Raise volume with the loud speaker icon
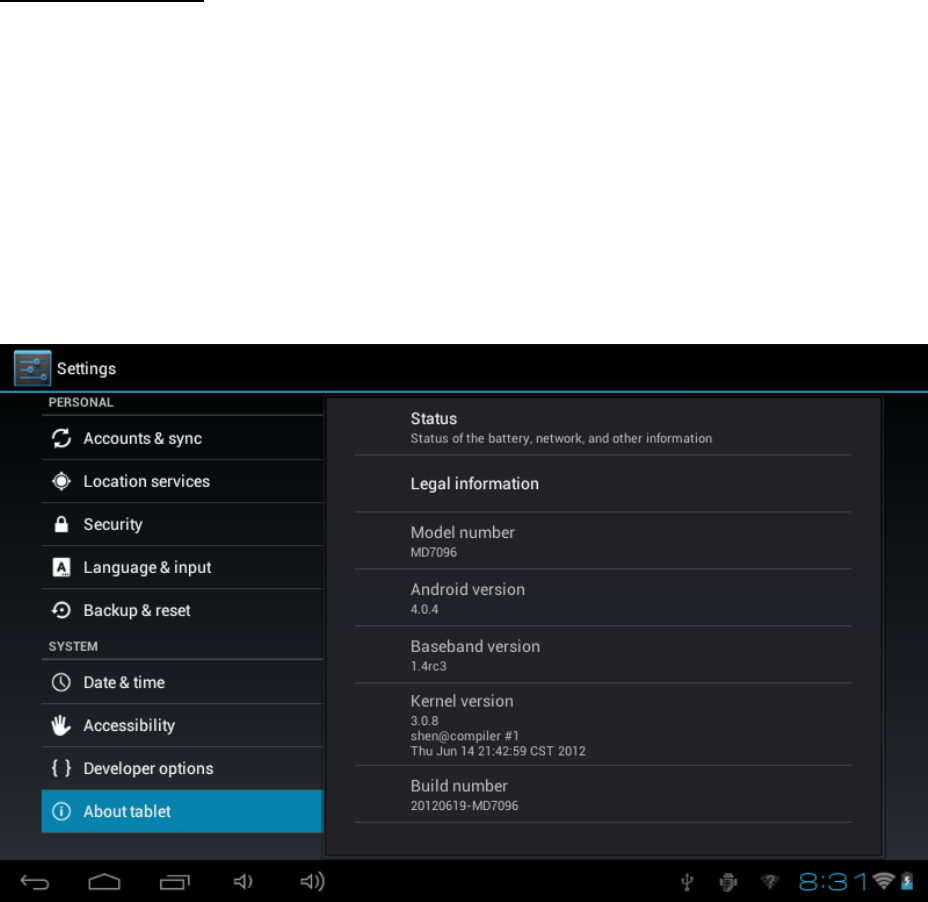The width and height of the screenshot is (928, 902). pyautogui.click(x=312, y=882)
